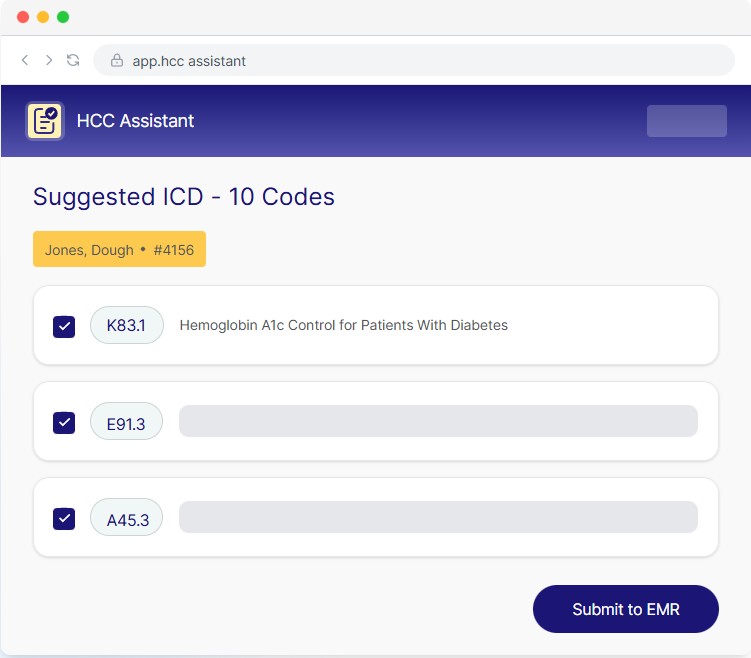Screen dimensions: 751x658
Task: Uncheck the E91.3 code checkbox
Action: tap(64, 422)
